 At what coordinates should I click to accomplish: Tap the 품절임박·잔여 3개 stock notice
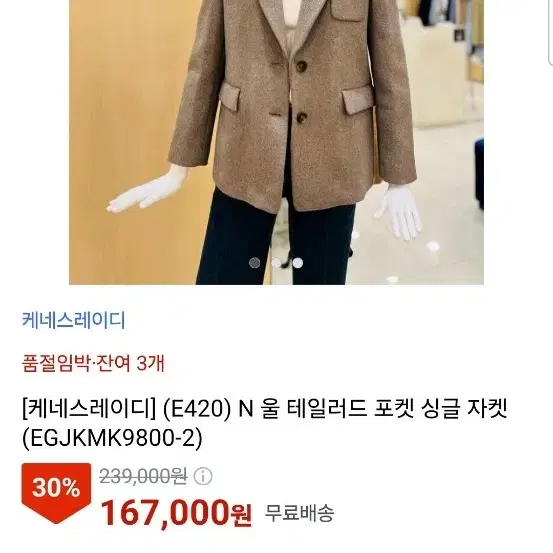tap(93, 363)
